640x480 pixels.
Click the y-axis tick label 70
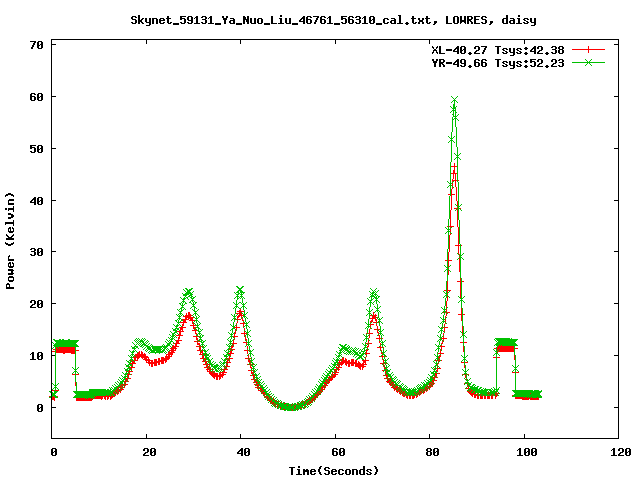coord(36,45)
